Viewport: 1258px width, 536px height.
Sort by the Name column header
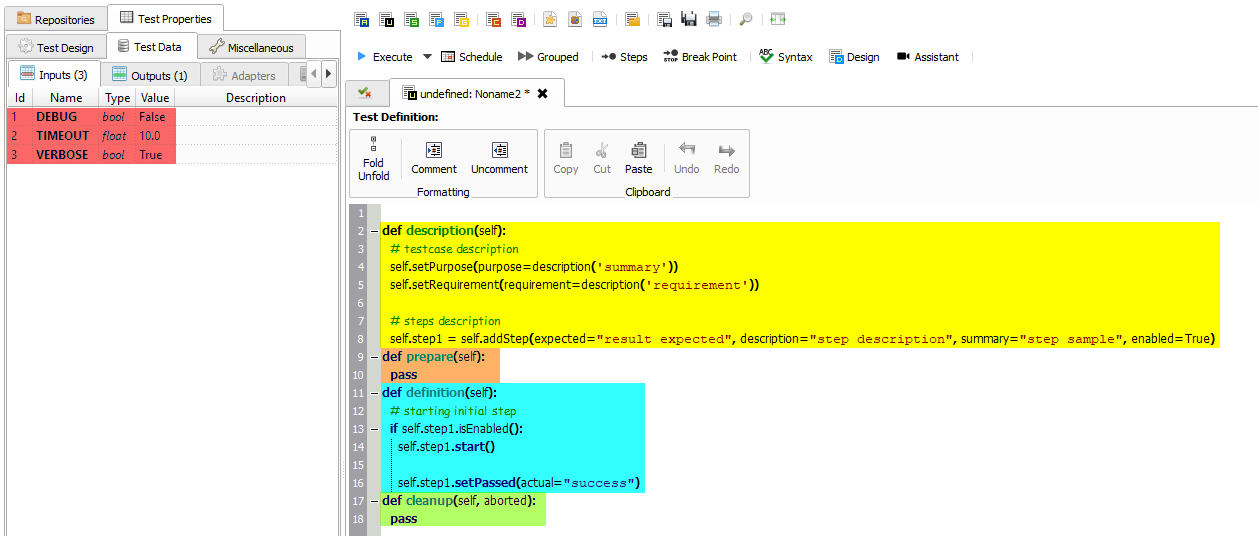click(x=66, y=98)
